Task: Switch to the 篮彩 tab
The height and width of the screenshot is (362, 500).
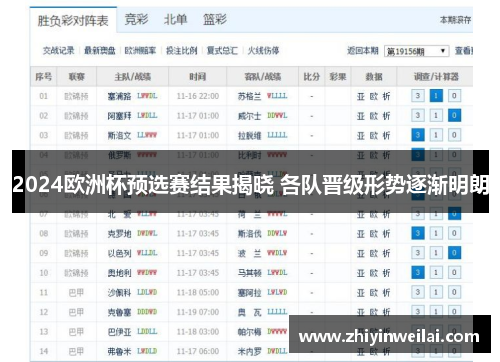Action: [x=215, y=19]
